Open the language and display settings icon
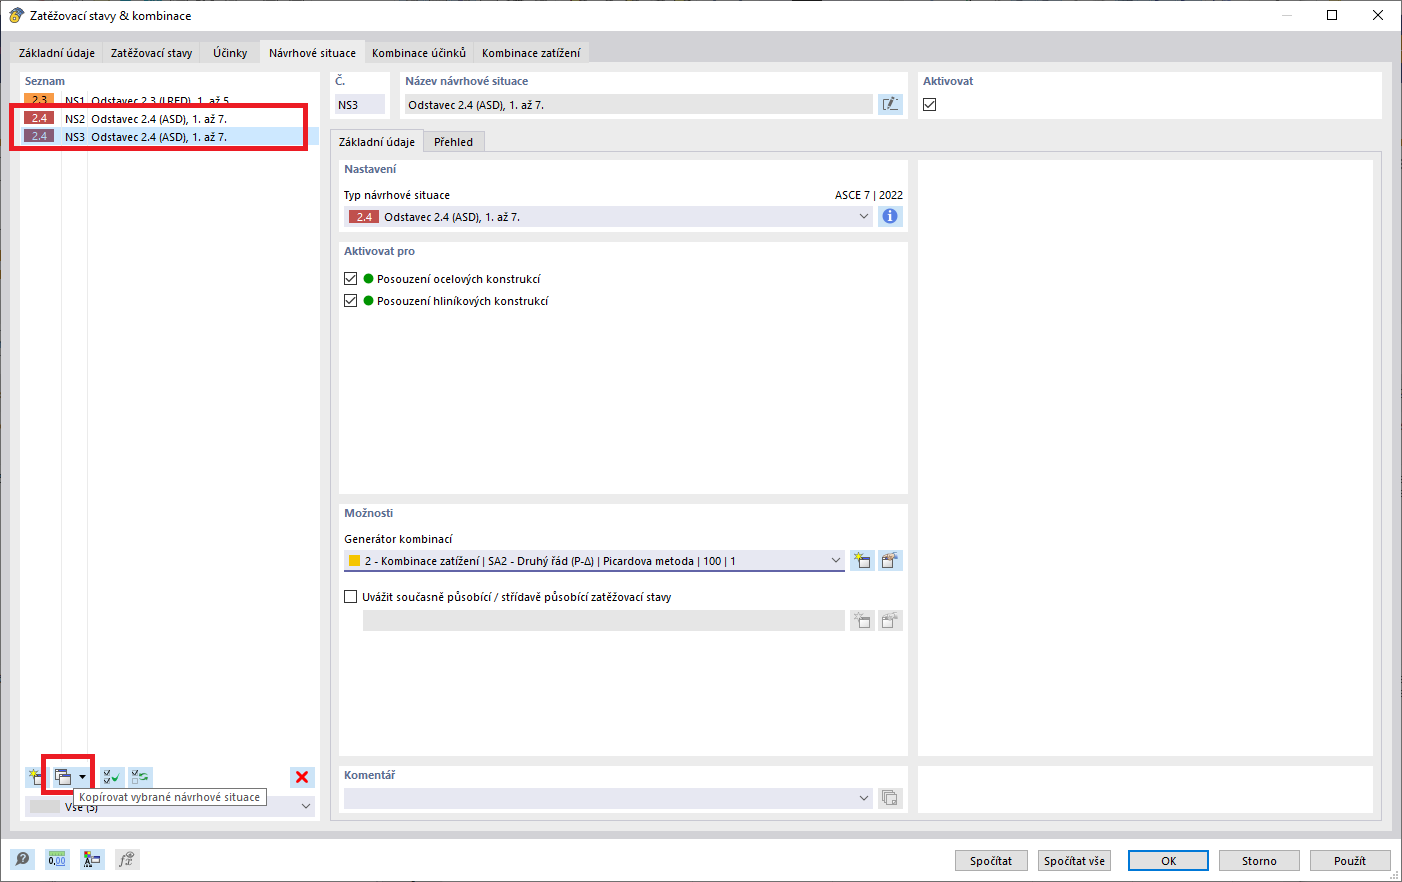 coord(92,860)
